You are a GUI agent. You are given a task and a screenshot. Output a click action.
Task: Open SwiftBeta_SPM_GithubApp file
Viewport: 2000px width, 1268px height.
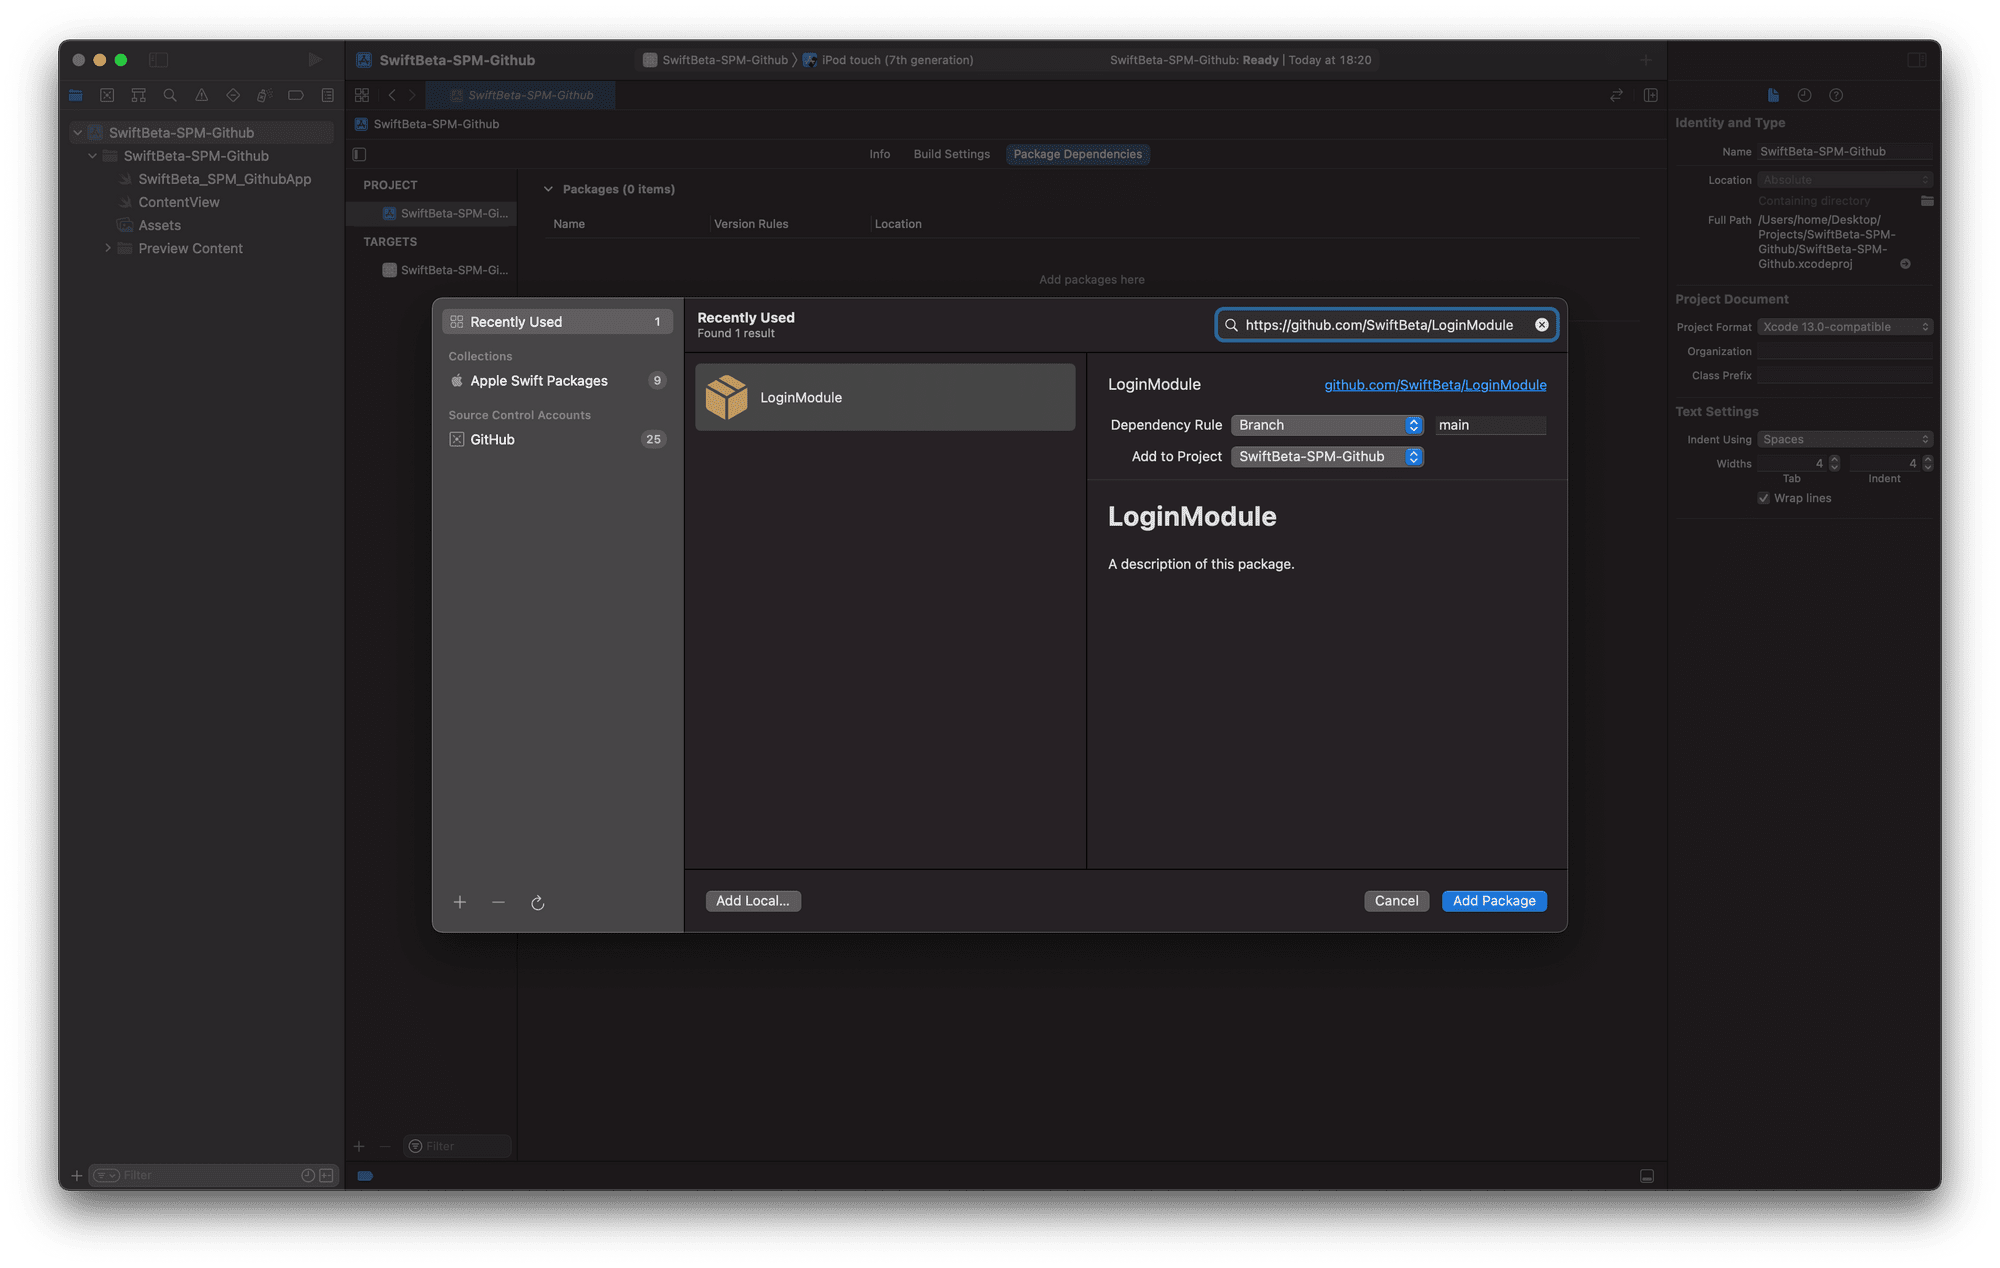(224, 179)
